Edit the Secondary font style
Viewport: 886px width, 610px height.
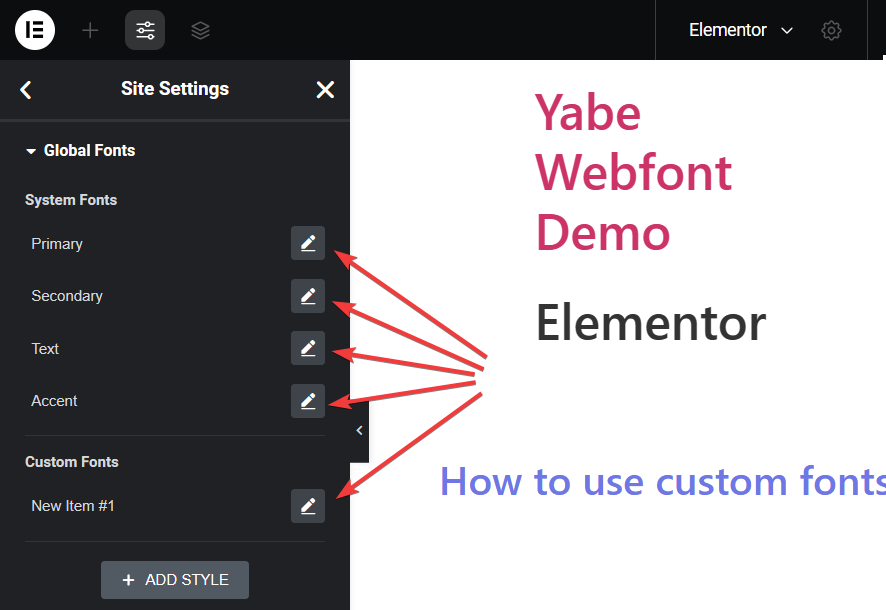308,296
